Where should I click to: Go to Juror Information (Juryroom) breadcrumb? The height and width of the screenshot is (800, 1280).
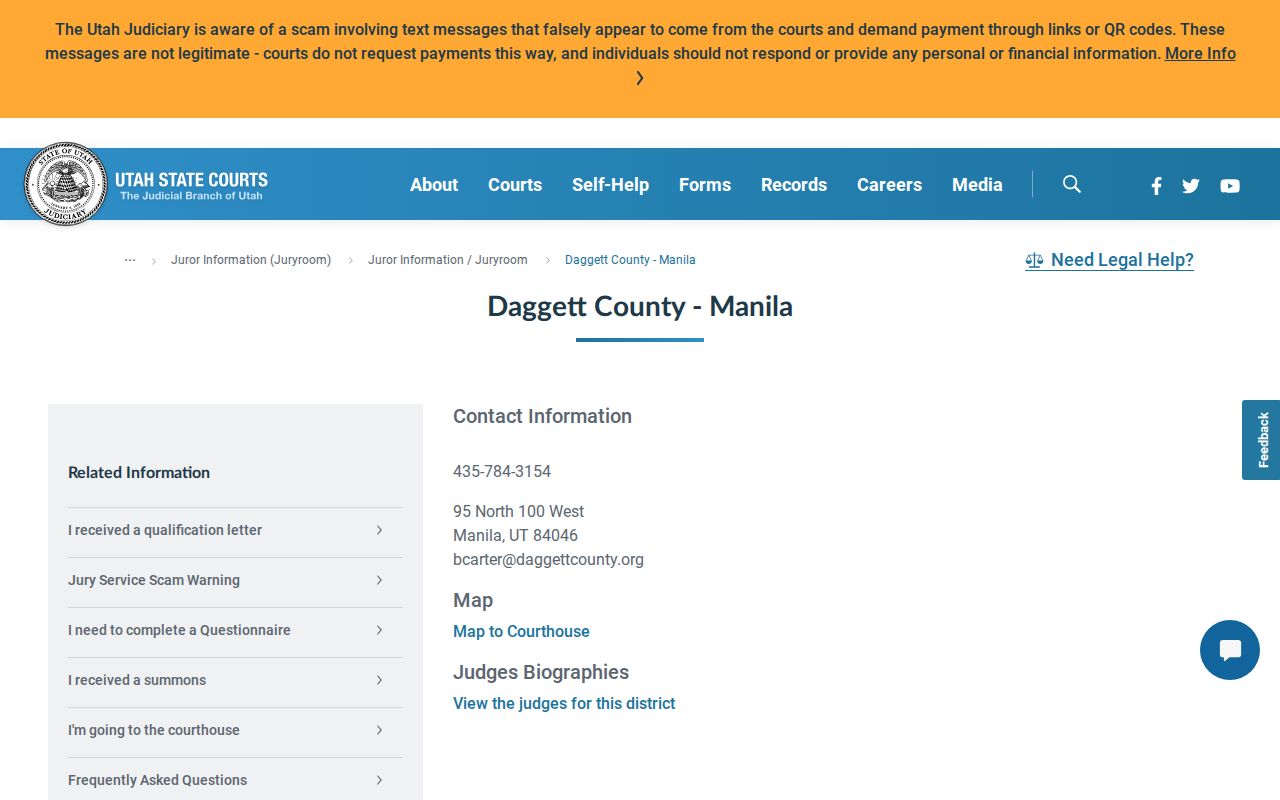(x=251, y=260)
